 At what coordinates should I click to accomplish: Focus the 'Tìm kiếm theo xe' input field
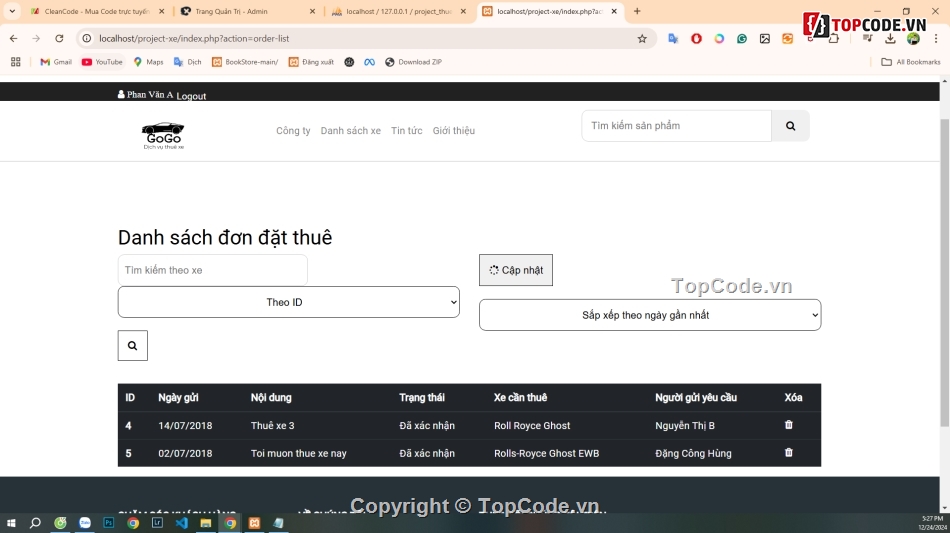(x=213, y=270)
